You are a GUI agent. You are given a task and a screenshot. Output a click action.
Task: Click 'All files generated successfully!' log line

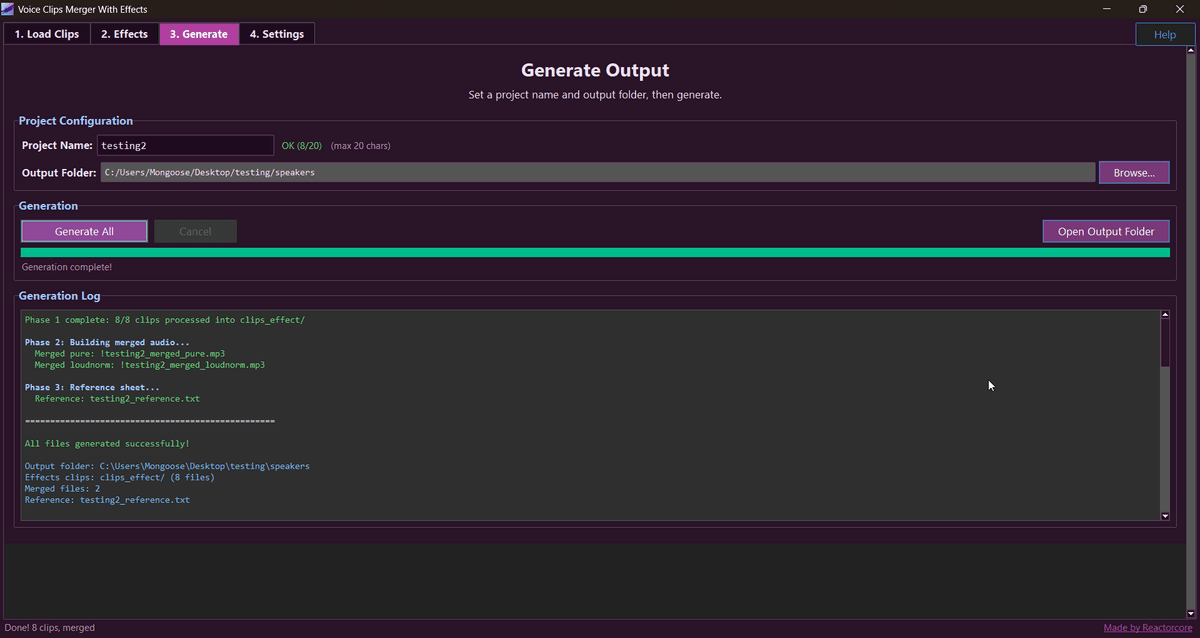click(x=107, y=444)
